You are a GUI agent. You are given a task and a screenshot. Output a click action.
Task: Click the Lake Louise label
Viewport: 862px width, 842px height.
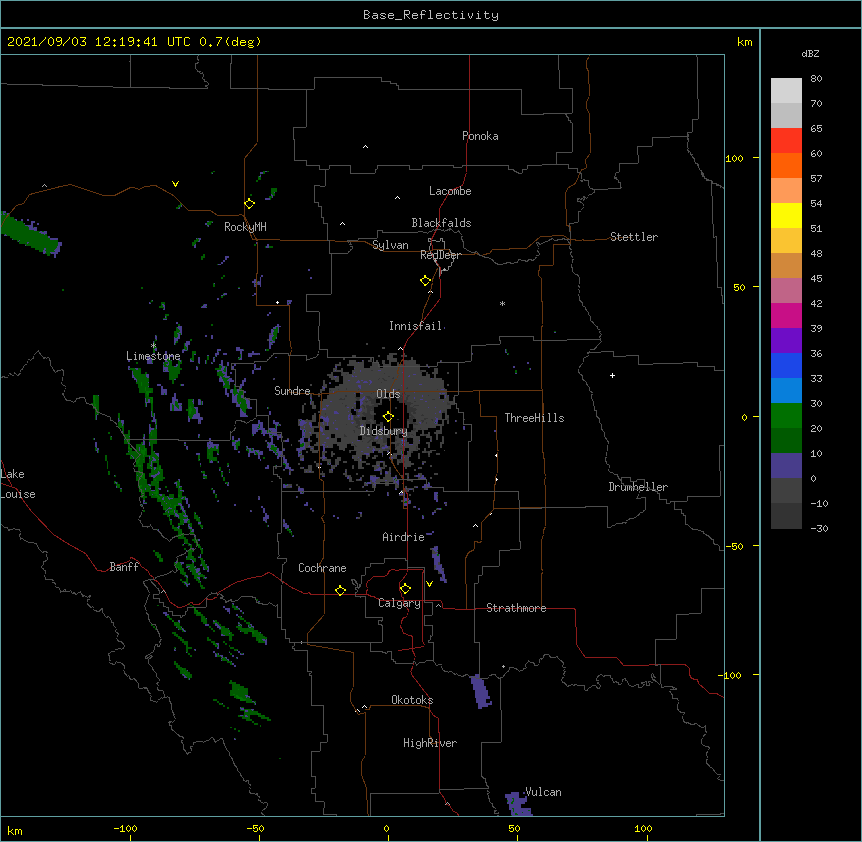pos(18,484)
